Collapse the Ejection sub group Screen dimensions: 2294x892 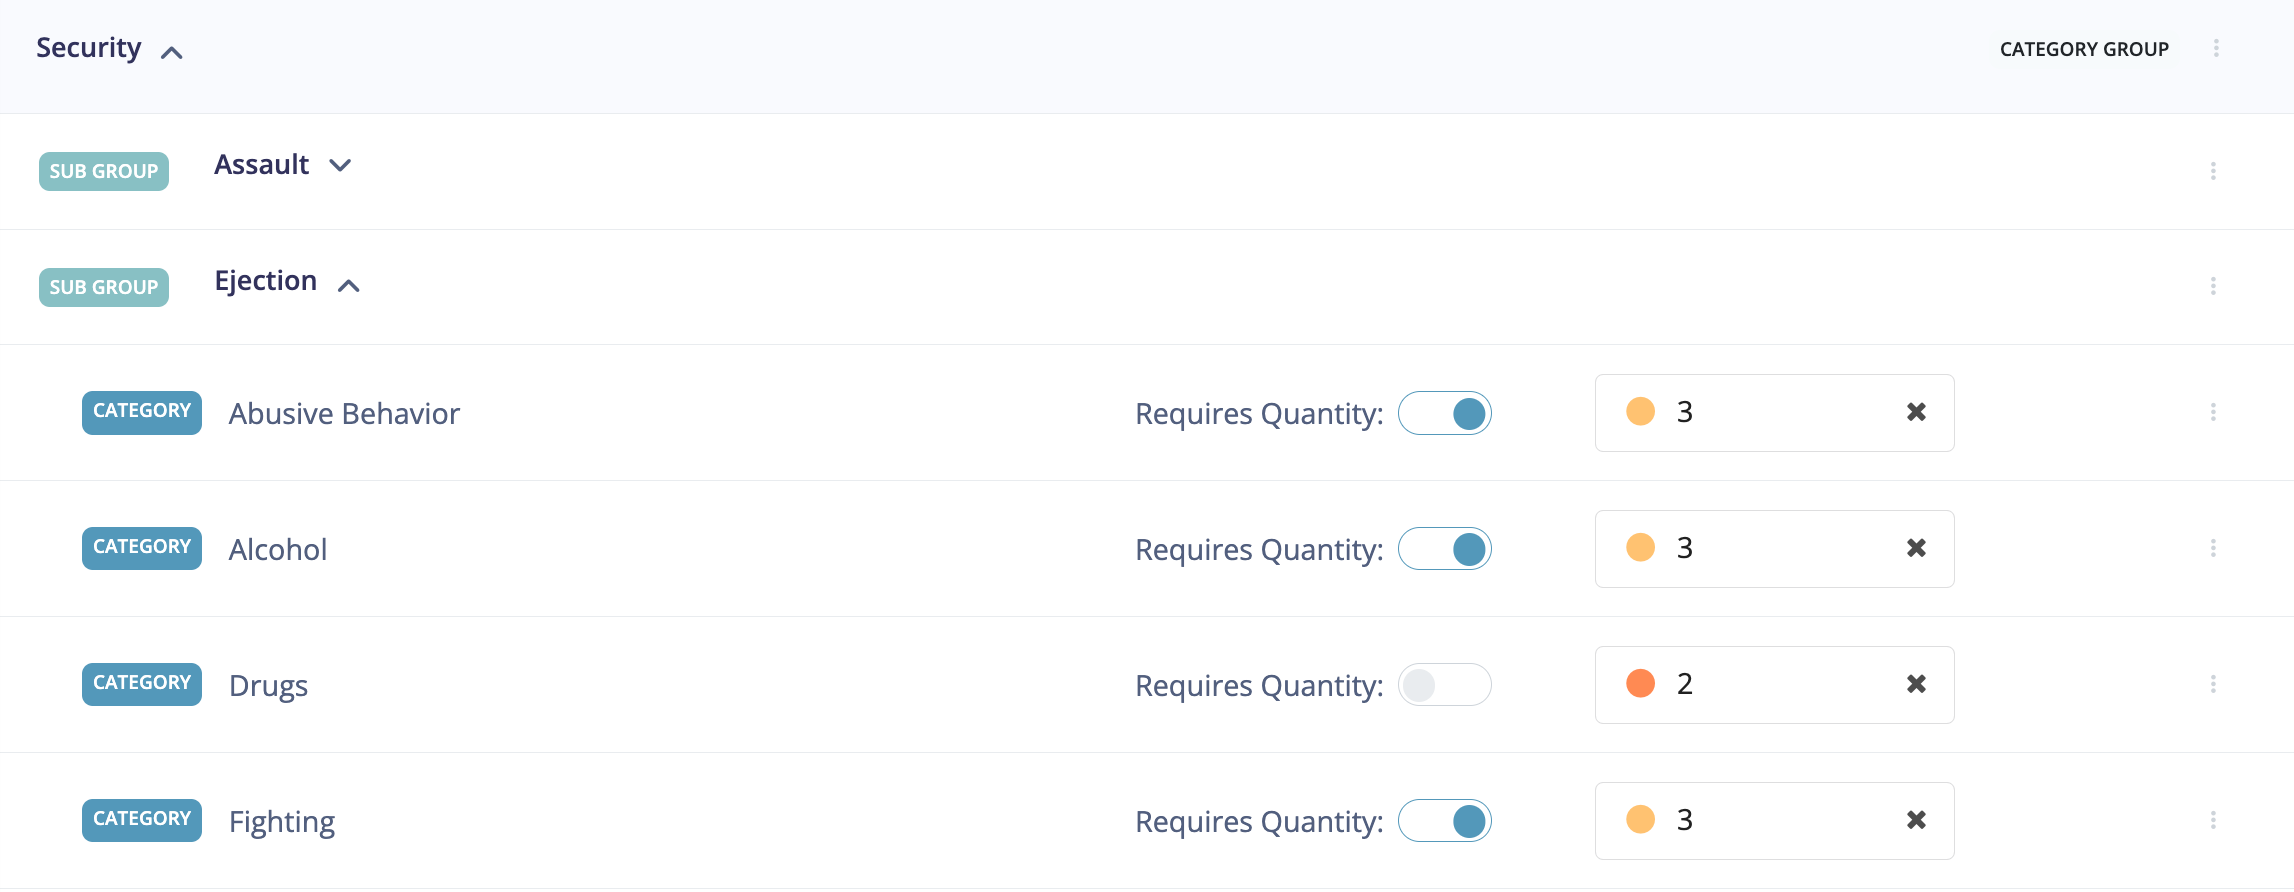[x=349, y=284]
